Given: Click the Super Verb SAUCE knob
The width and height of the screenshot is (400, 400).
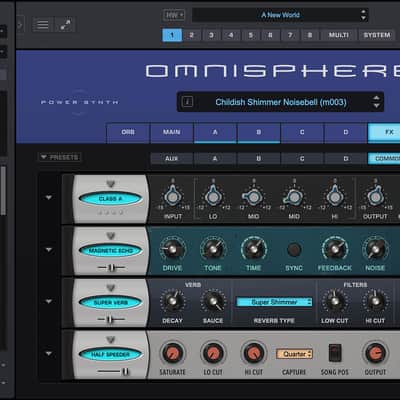Looking at the screenshot, I should [x=213, y=301].
